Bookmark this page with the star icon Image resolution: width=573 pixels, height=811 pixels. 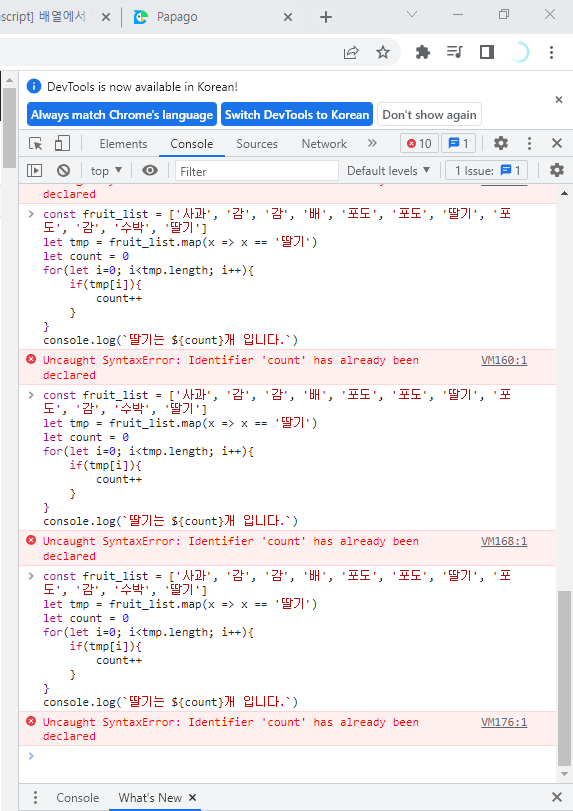click(x=383, y=52)
